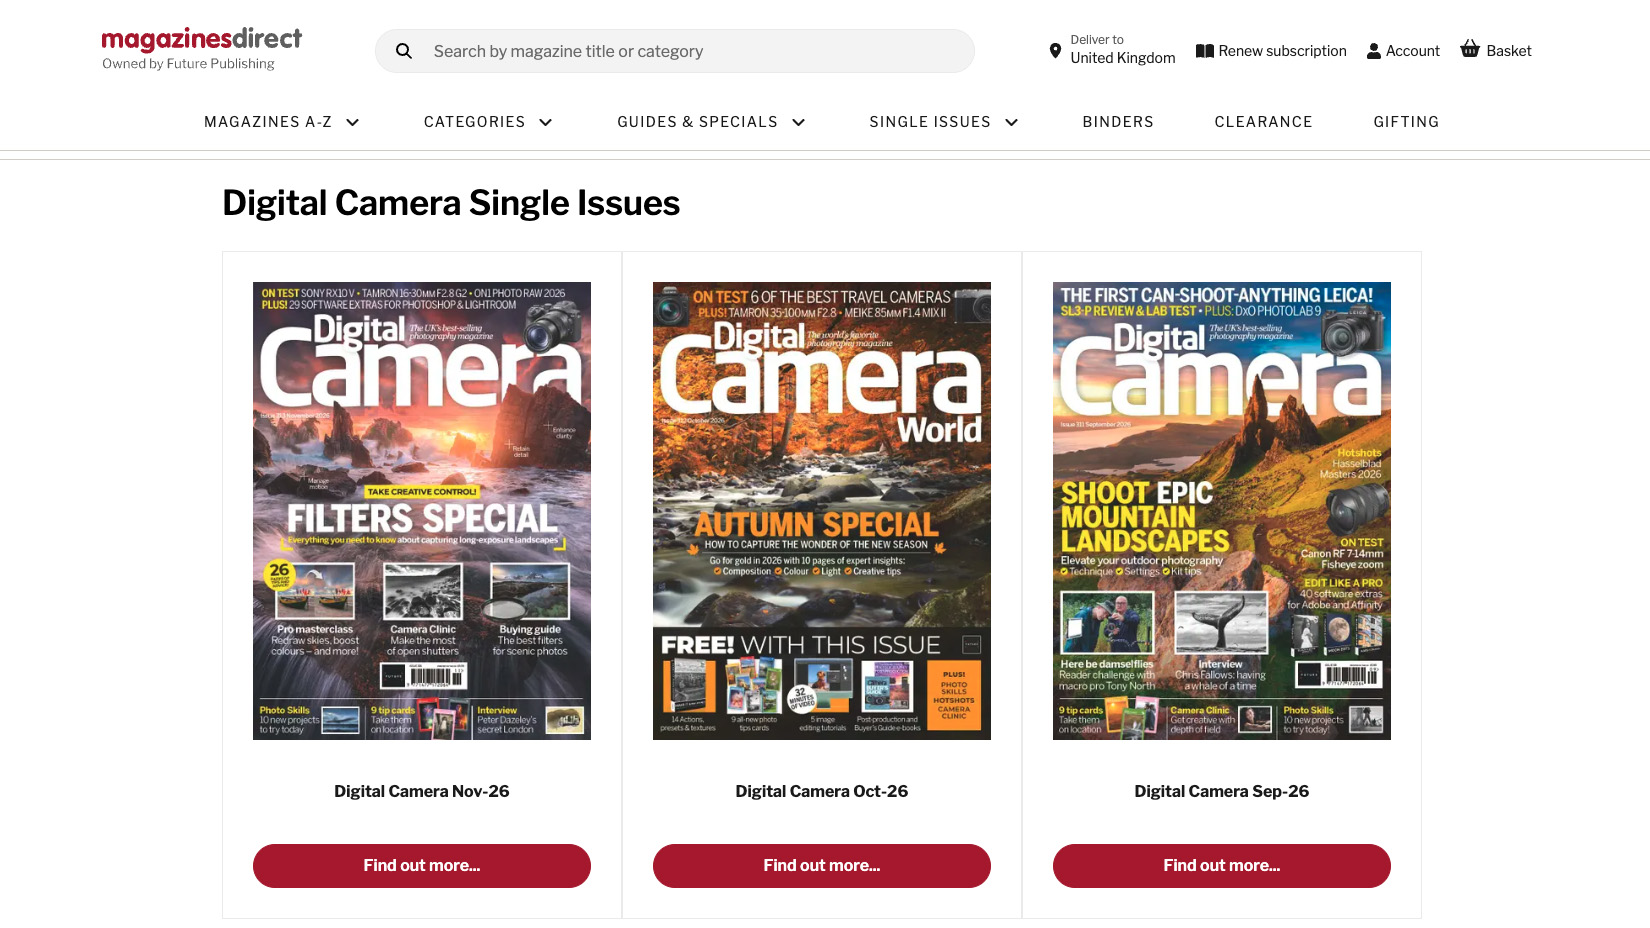This screenshot has width=1650, height=928.
Task: Click Find out more for Nov-26
Action: (x=422, y=866)
